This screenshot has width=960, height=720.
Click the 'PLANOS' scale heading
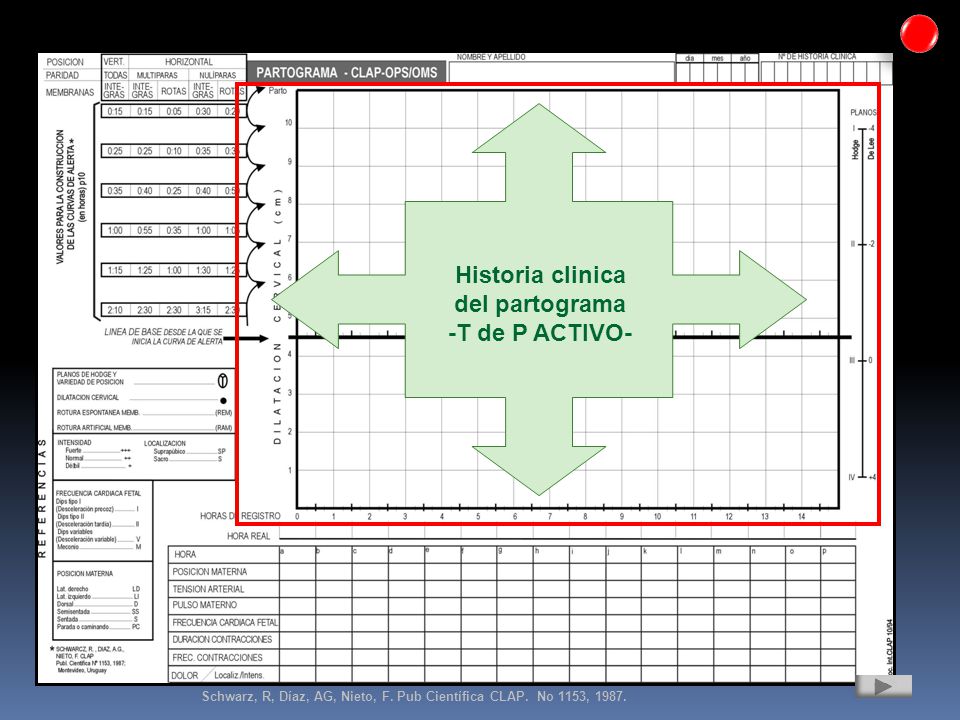[863, 113]
